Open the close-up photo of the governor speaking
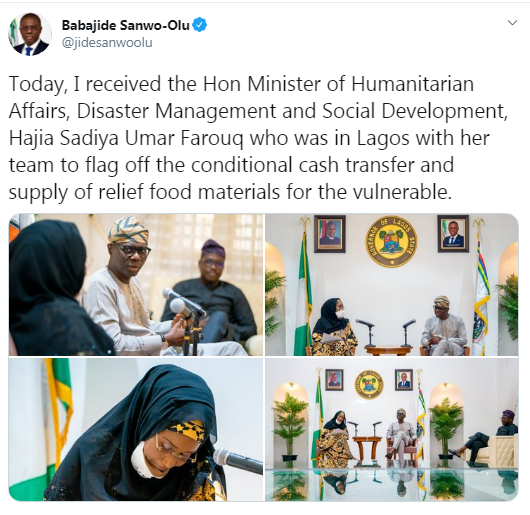 [x=136, y=285]
